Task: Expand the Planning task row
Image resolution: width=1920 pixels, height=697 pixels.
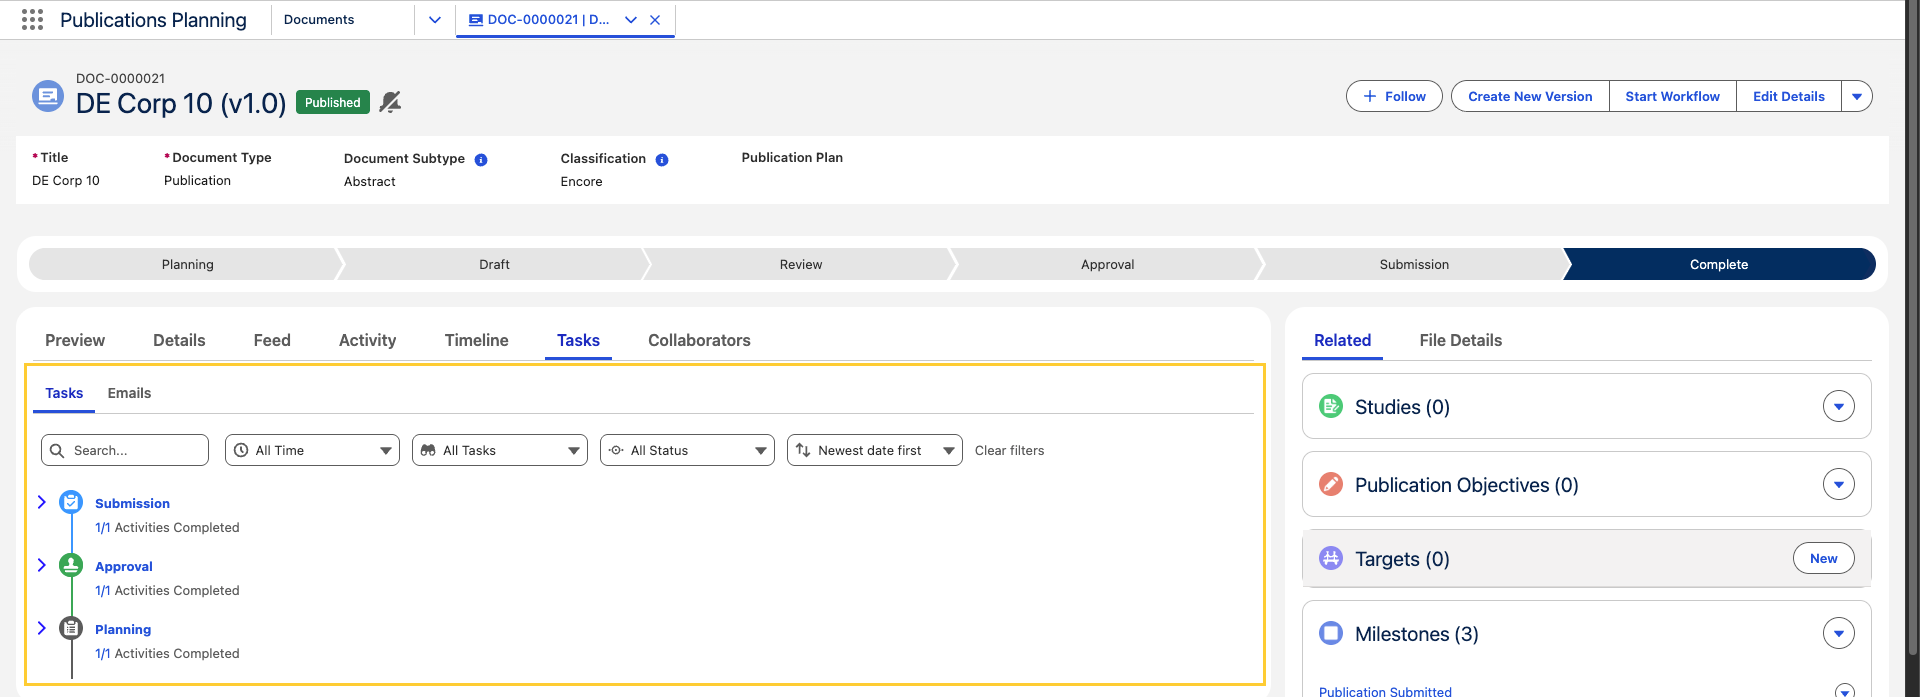Action: click(42, 628)
